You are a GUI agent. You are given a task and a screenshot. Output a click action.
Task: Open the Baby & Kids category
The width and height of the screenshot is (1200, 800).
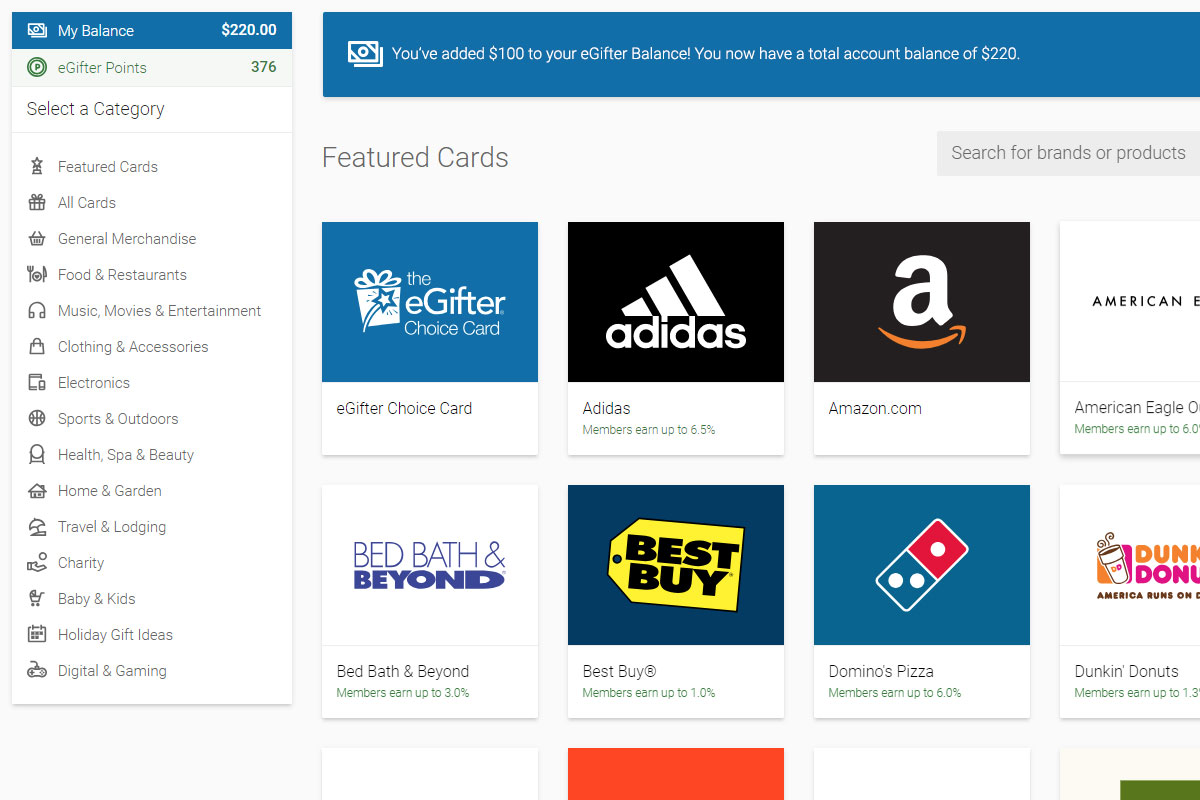(97, 599)
